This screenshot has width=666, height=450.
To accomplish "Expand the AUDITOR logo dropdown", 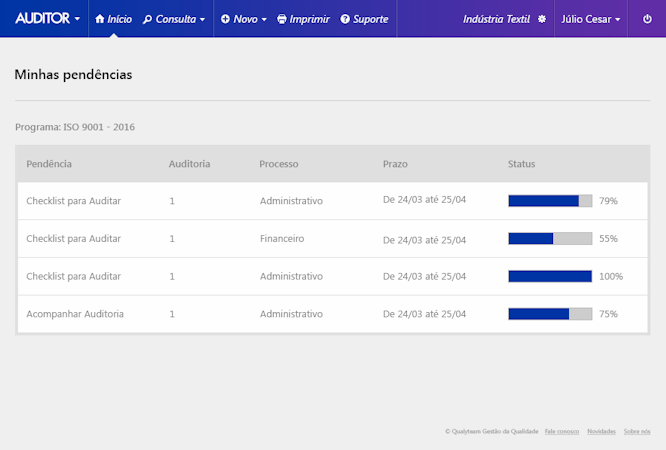I will [77, 19].
